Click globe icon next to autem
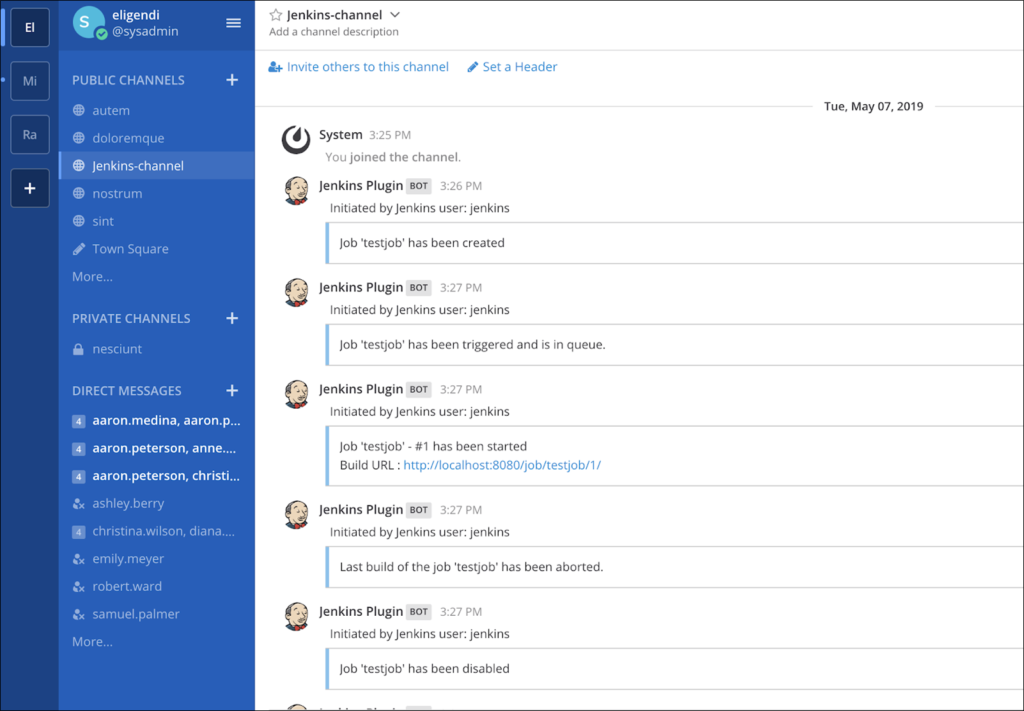This screenshot has width=1024, height=711. pyautogui.click(x=78, y=110)
